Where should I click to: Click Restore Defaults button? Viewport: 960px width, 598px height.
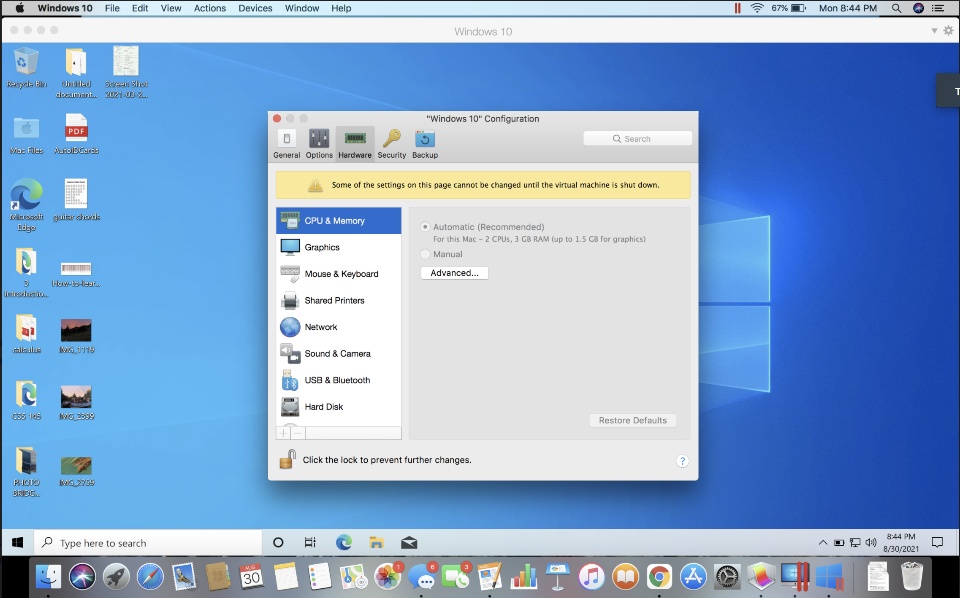click(x=632, y=420)
